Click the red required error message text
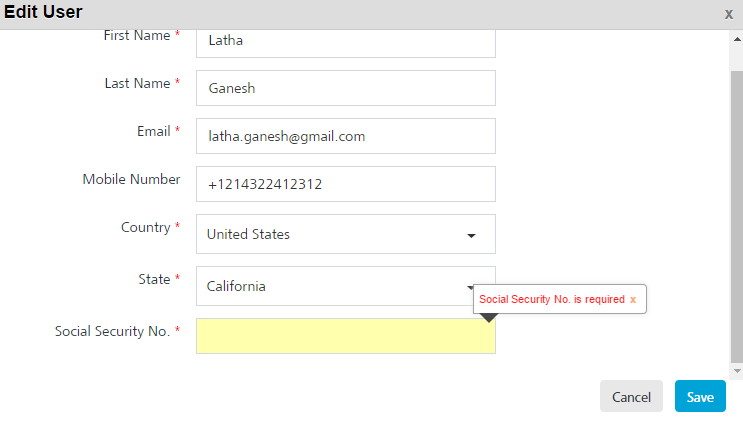Screen dimensions: 743x427 [552, 300]
